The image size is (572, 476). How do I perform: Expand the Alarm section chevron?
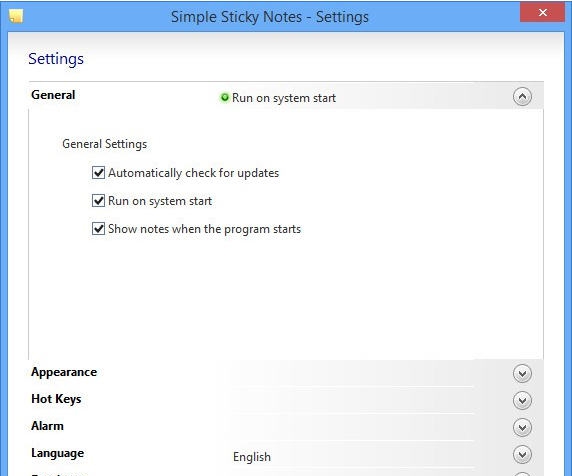522,427
